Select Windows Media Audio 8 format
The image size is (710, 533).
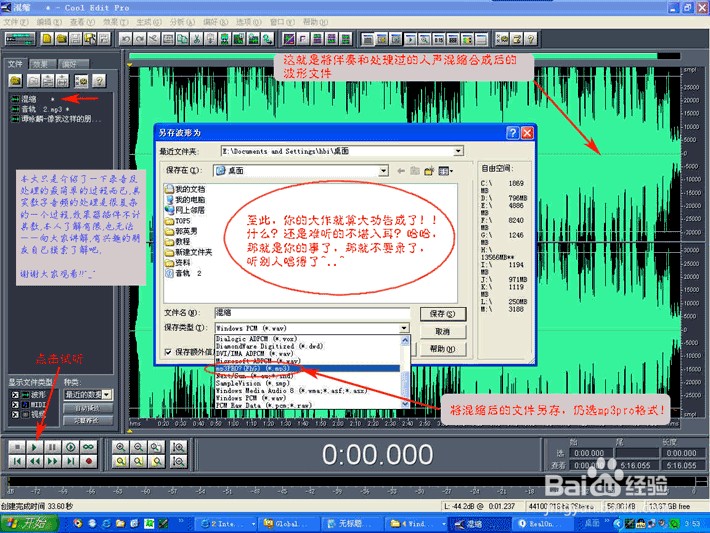[x=307, y=390]
